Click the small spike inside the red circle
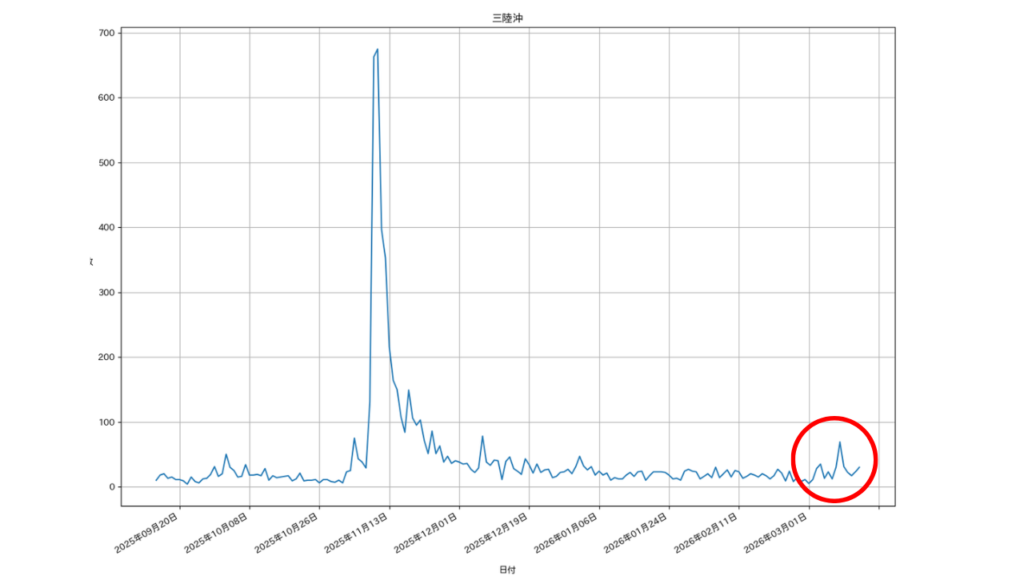This screenshot has width=1024, height=576. click(x=840, y=443)
